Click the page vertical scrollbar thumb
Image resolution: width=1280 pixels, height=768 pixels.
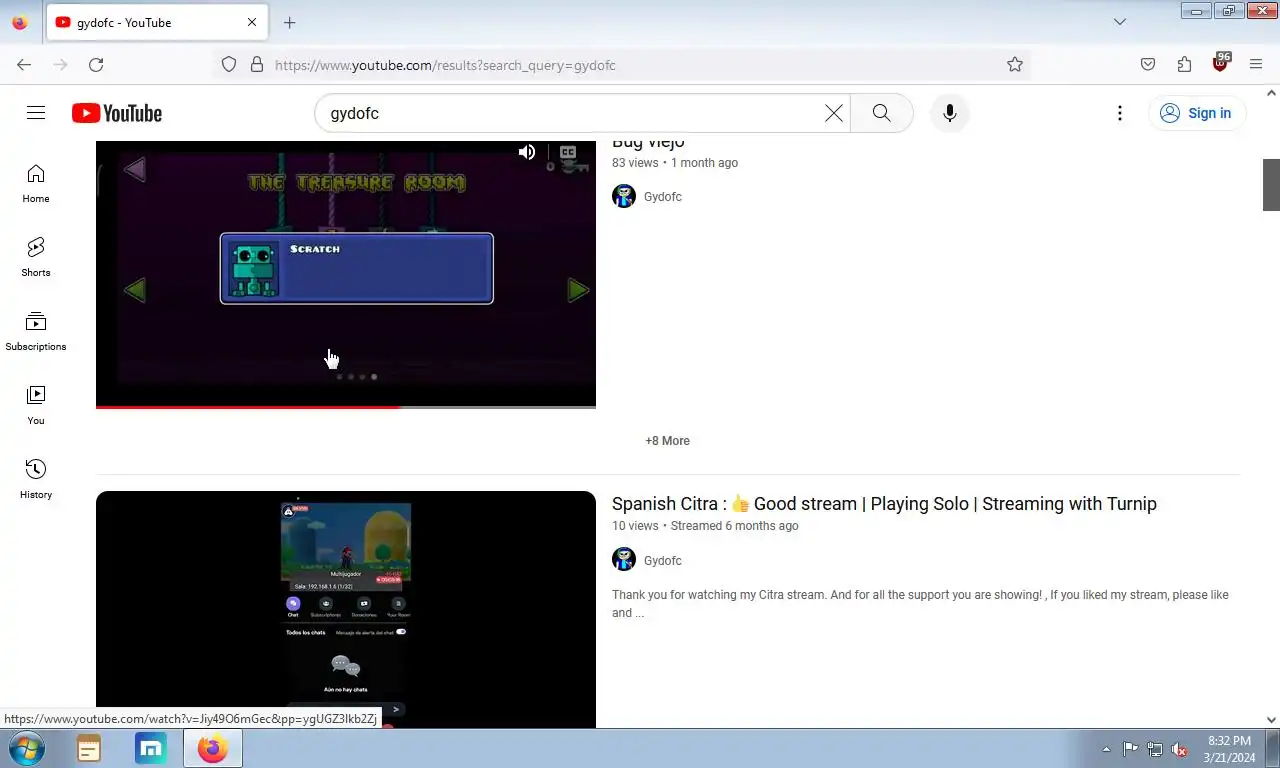pos(1271,185)
